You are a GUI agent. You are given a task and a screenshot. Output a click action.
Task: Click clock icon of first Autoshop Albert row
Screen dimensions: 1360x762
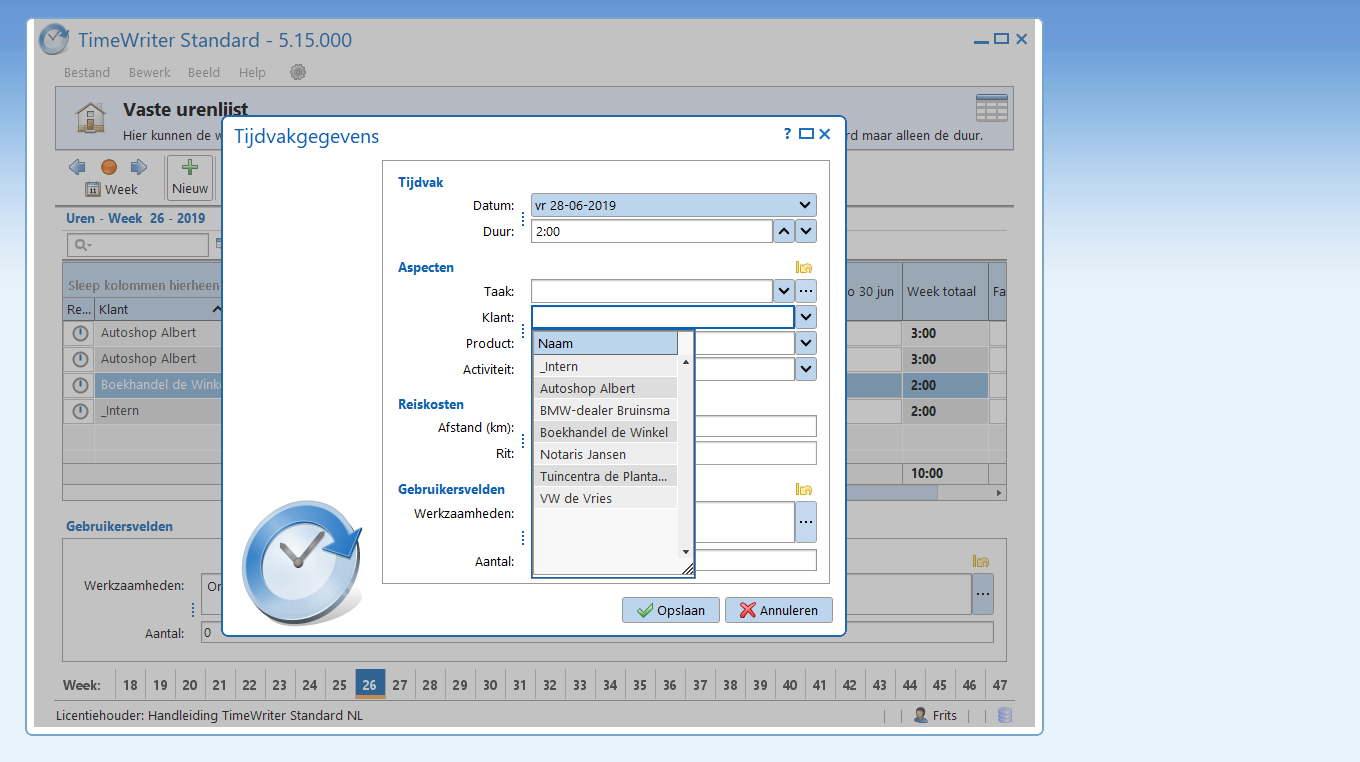[80, 333]
